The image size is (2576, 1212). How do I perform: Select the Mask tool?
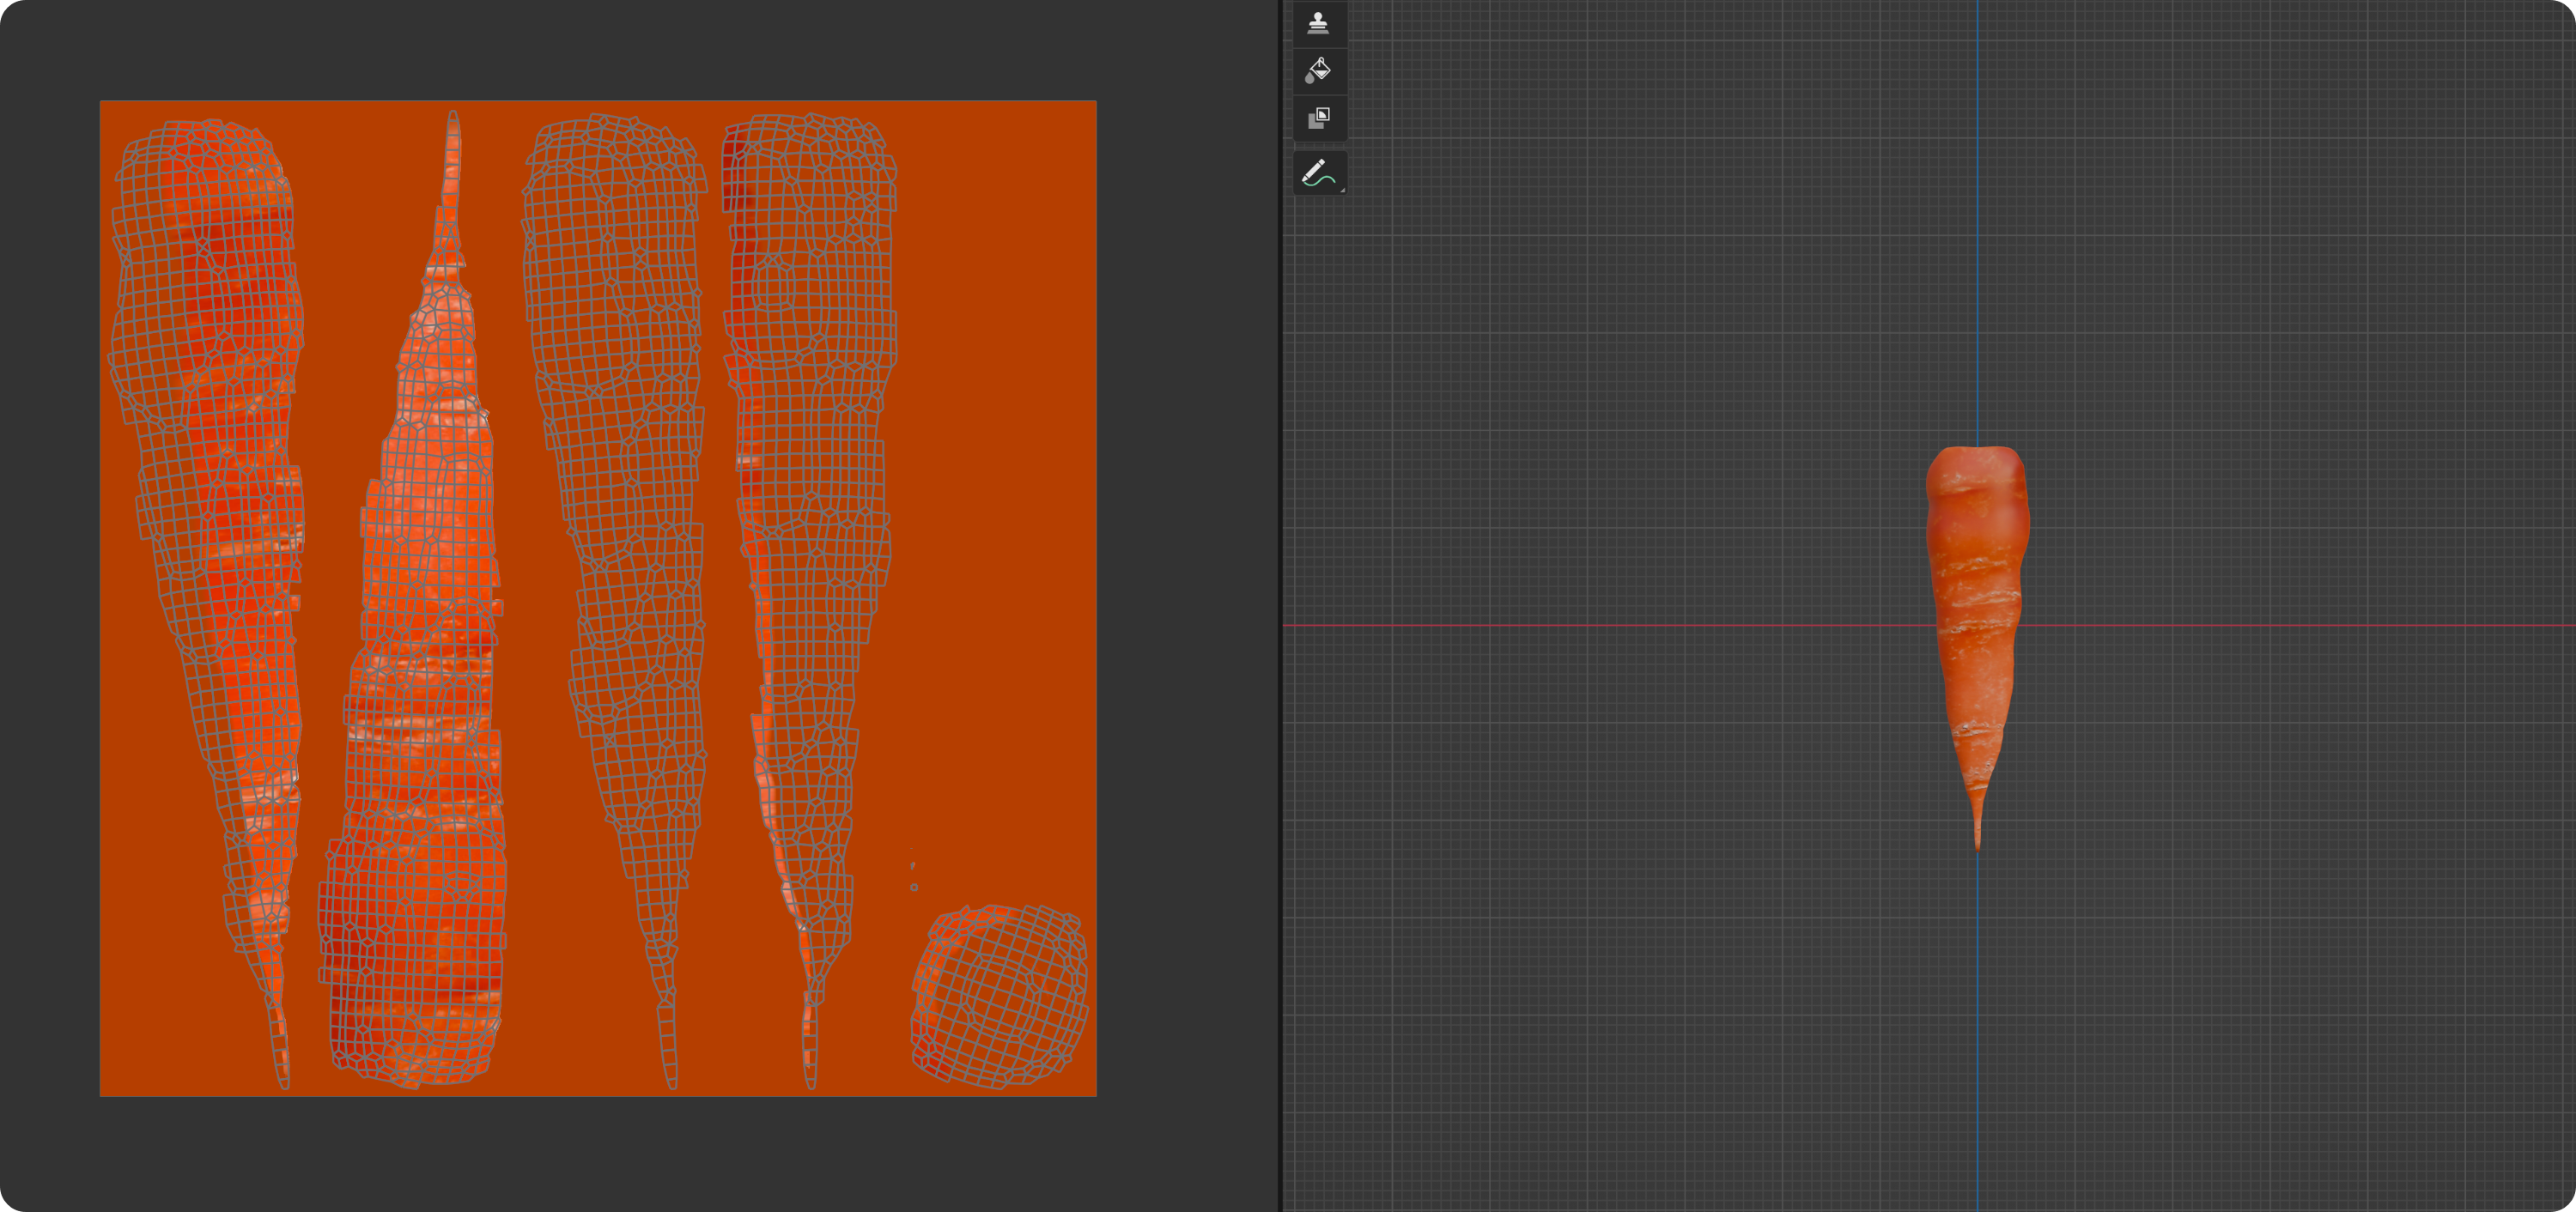click(x=1318, y=118)
